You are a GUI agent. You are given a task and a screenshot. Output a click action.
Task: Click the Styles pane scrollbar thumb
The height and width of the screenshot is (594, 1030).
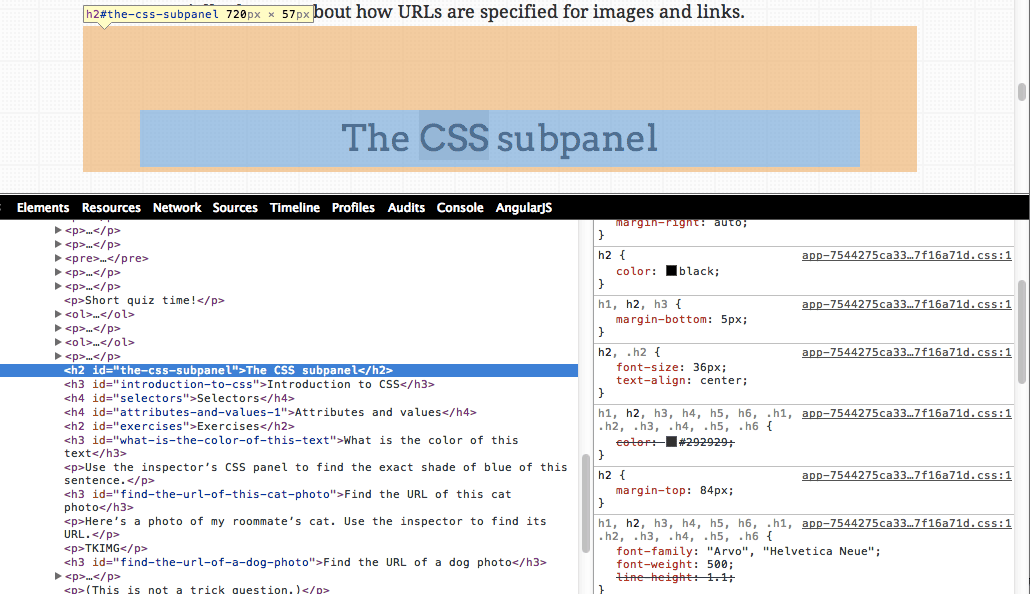pyautogui.click(x=1021, y=332)
